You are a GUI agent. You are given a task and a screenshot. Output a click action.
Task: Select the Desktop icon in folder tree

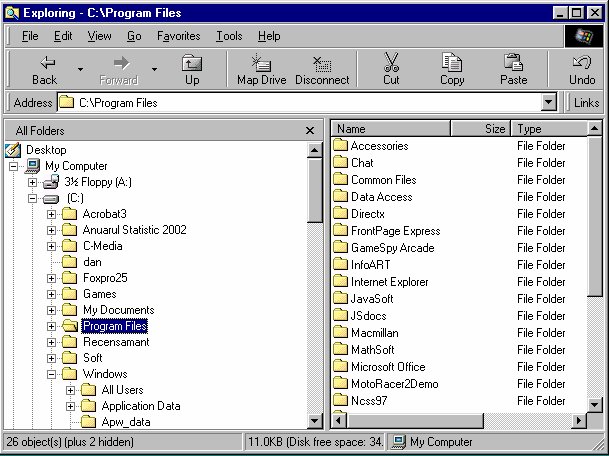point(13,150)
